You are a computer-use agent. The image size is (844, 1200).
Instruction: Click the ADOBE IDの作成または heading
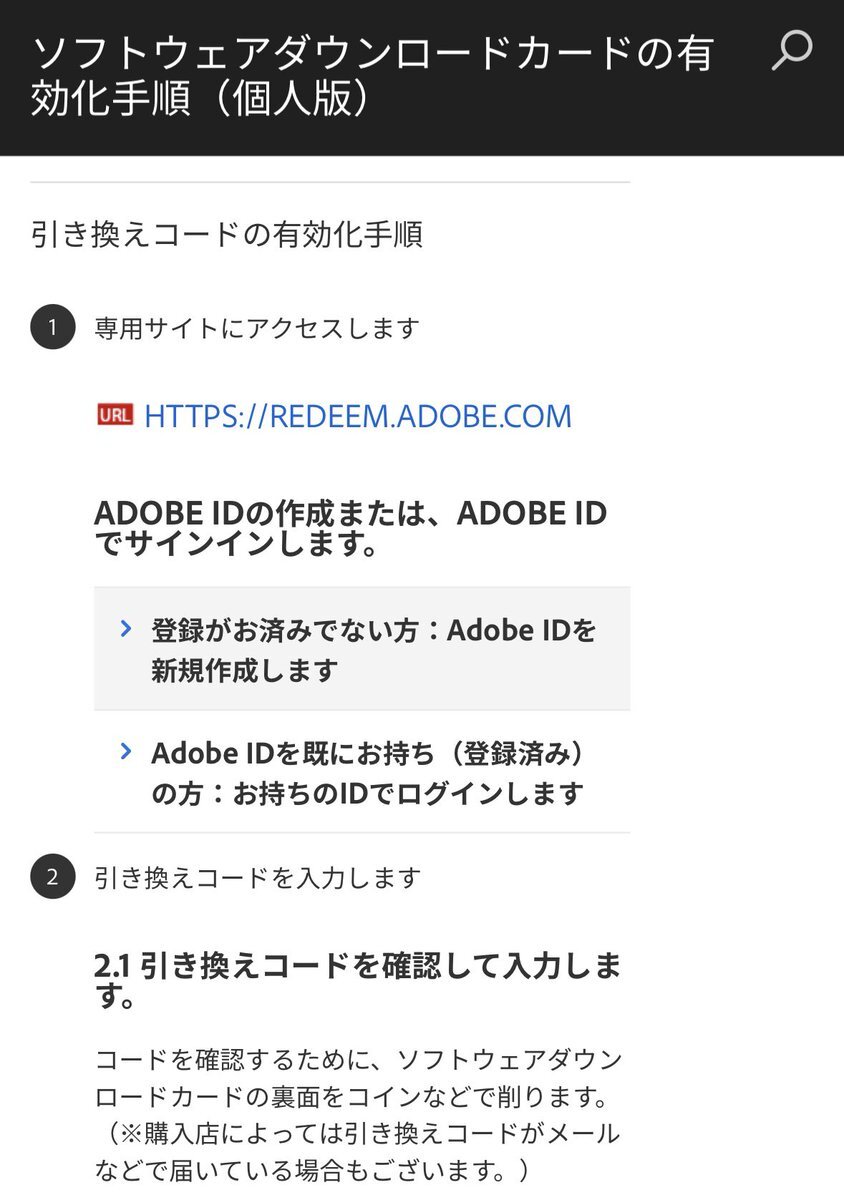click(351, 529)
